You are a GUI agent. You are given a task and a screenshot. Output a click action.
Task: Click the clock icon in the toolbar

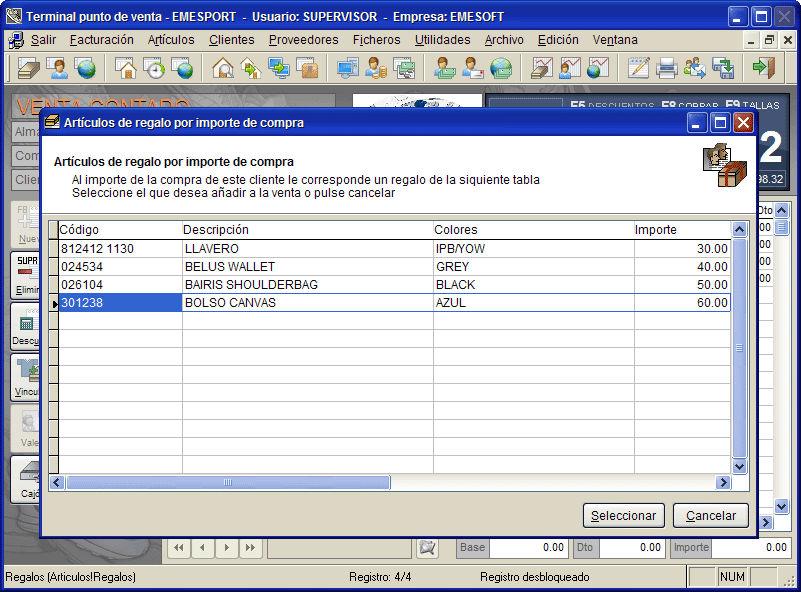[x=154, y=68]
